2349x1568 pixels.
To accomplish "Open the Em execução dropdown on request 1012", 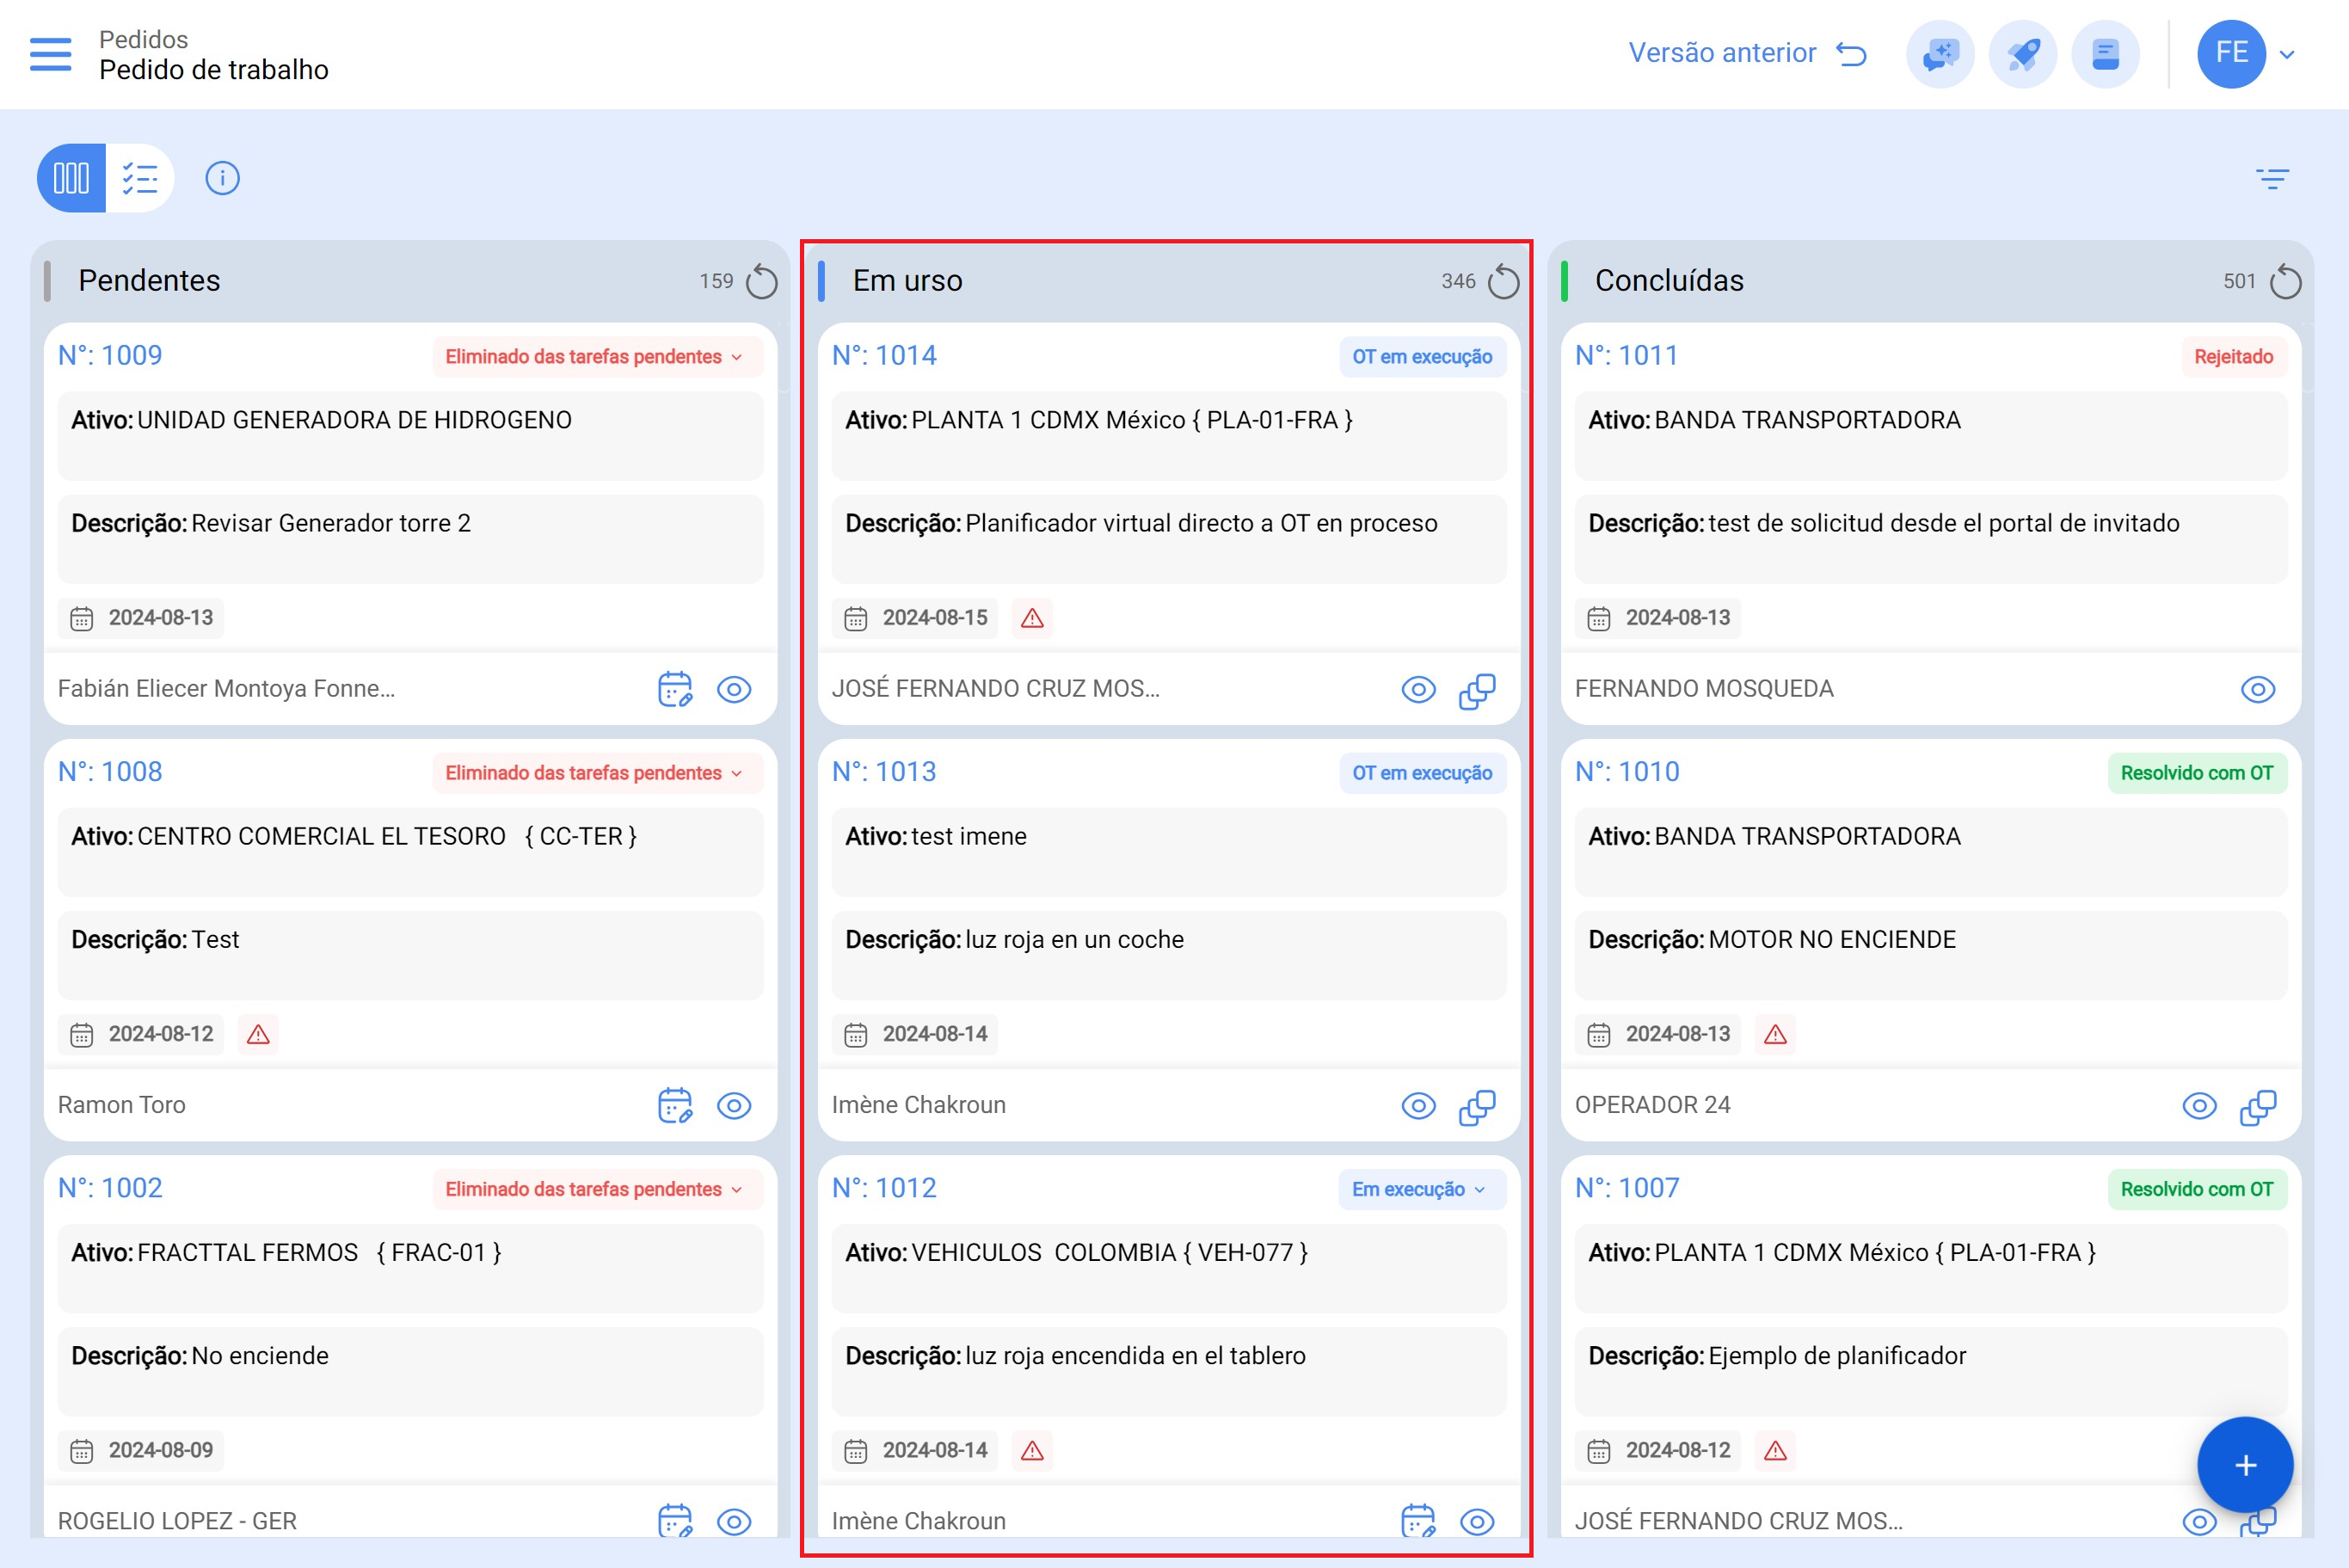I will tap(1420, 1189).
